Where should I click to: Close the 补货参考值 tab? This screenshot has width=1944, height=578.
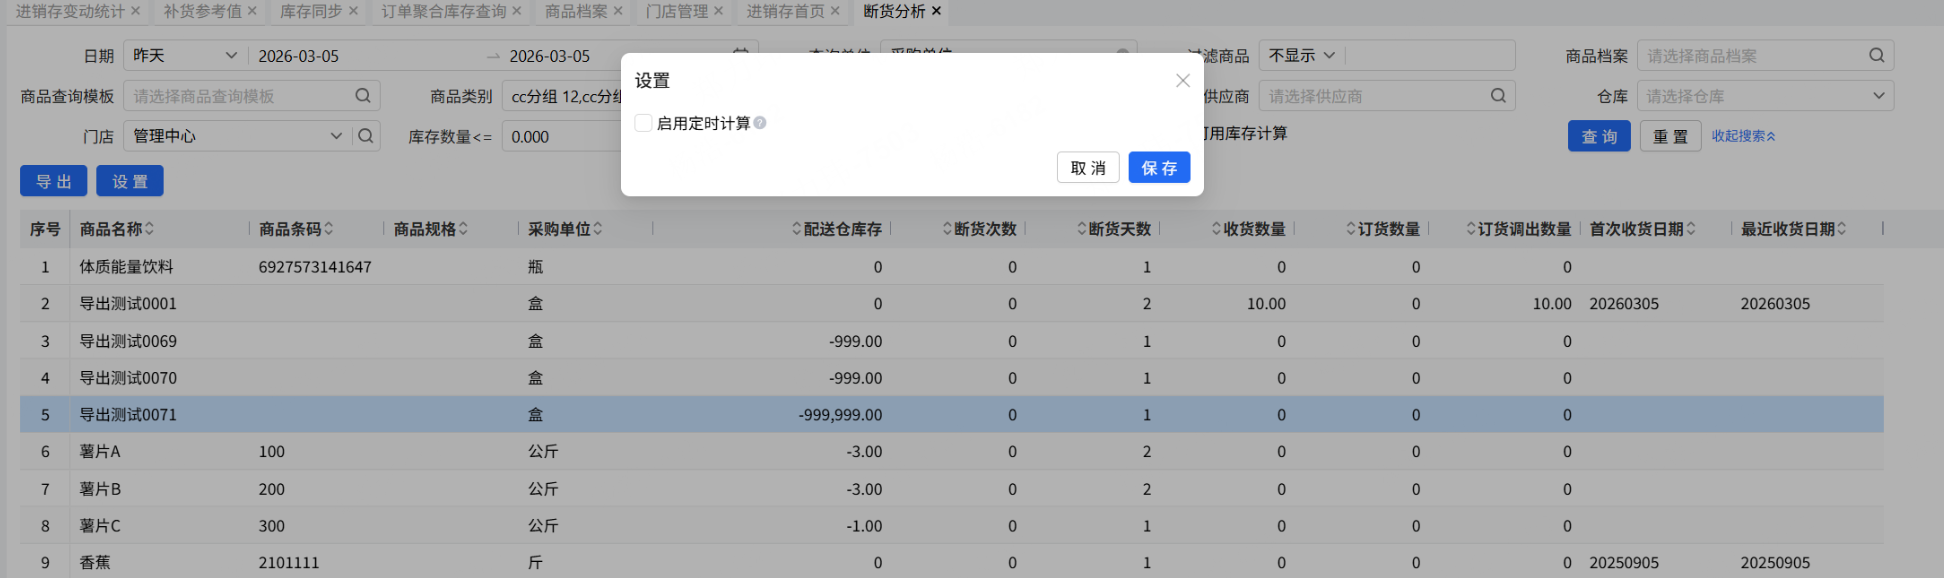252,11
